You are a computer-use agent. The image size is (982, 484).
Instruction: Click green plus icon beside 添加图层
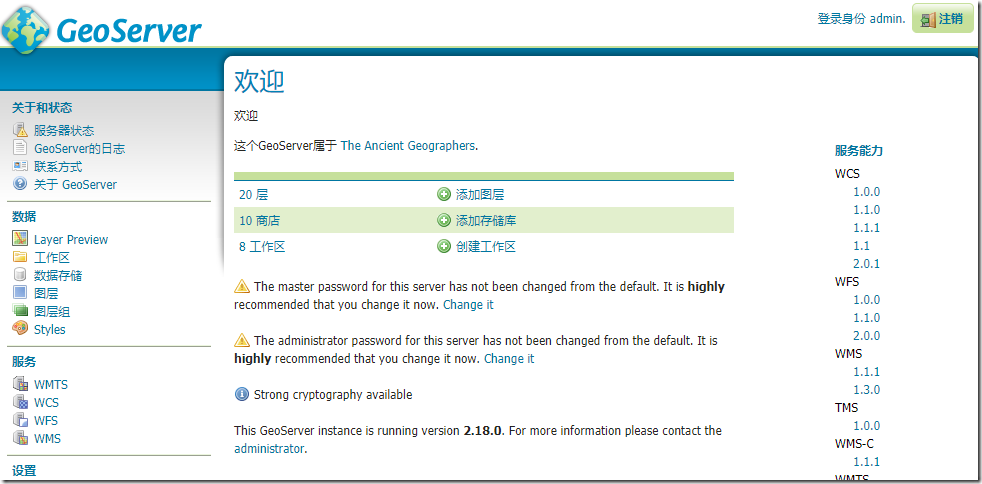[x=443, y=194]
